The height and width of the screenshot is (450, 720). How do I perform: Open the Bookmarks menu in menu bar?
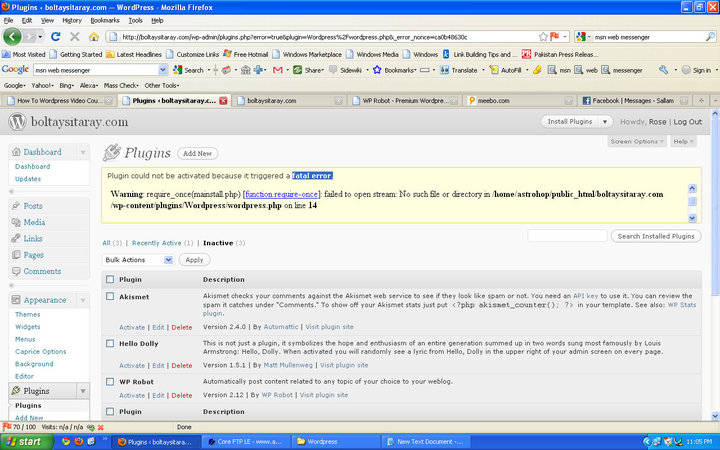point(104,20)
